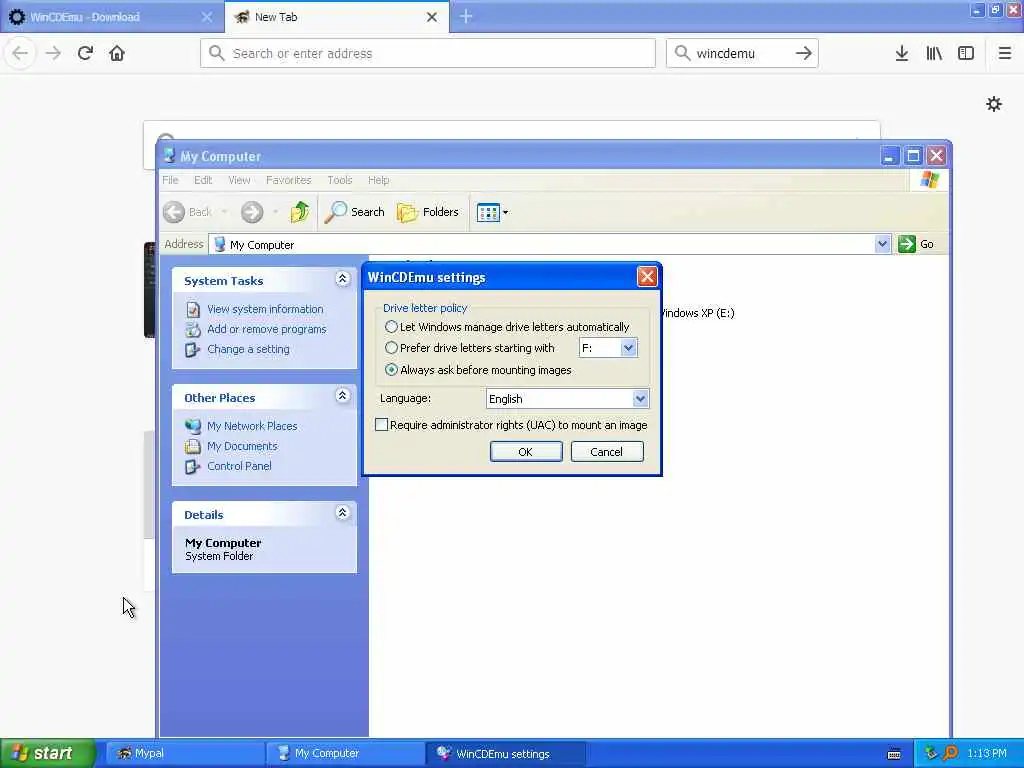Click Back history dropdown arrow
This screenshot has height=768, width=1024.
pos(224,212)
